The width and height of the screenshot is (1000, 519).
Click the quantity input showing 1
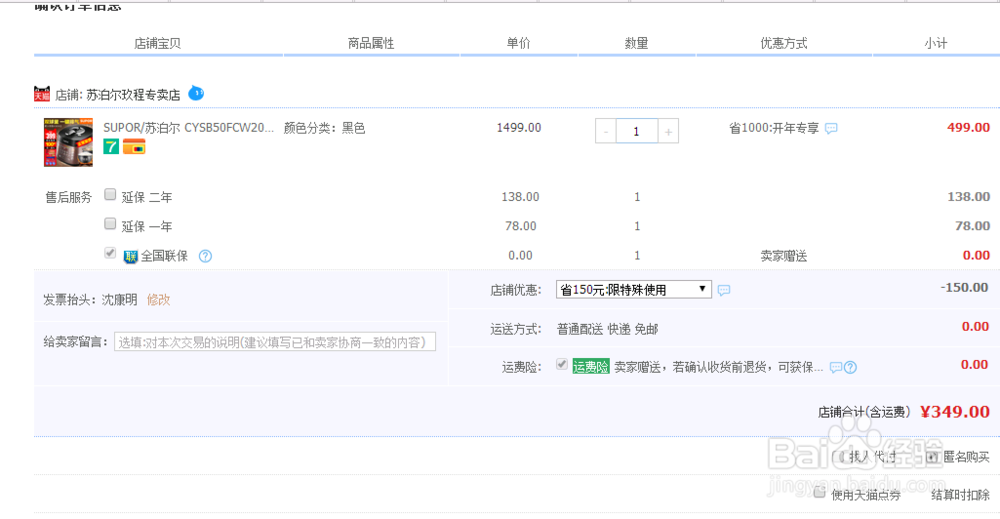pos(636,131)
